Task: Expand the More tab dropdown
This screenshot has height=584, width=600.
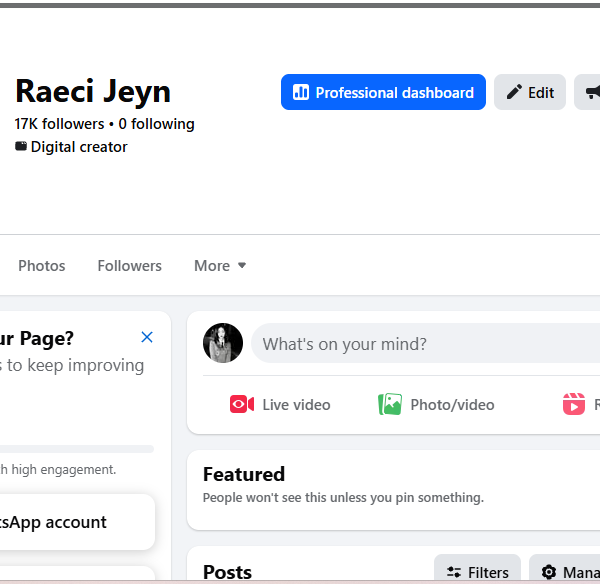Action: [220, 266]
